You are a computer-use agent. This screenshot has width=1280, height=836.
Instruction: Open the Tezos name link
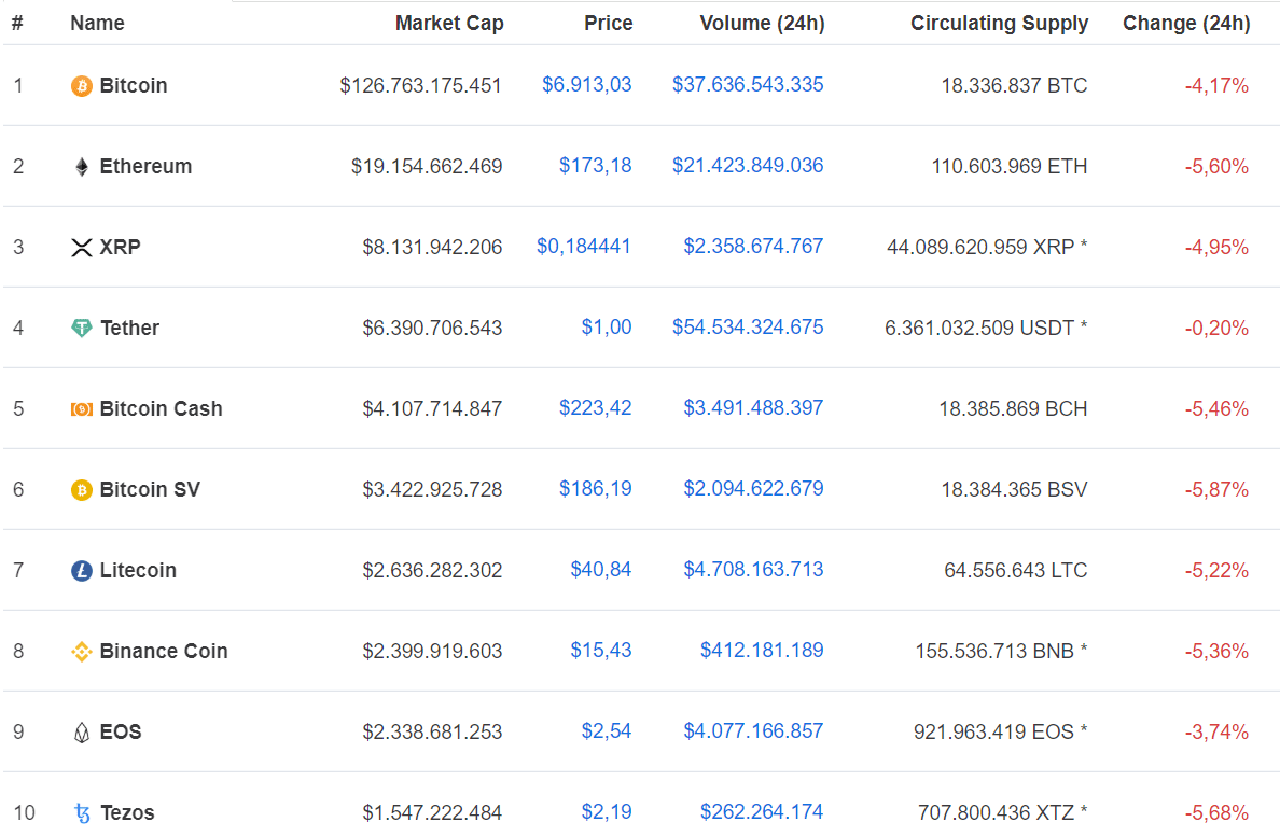pos(128,813)
